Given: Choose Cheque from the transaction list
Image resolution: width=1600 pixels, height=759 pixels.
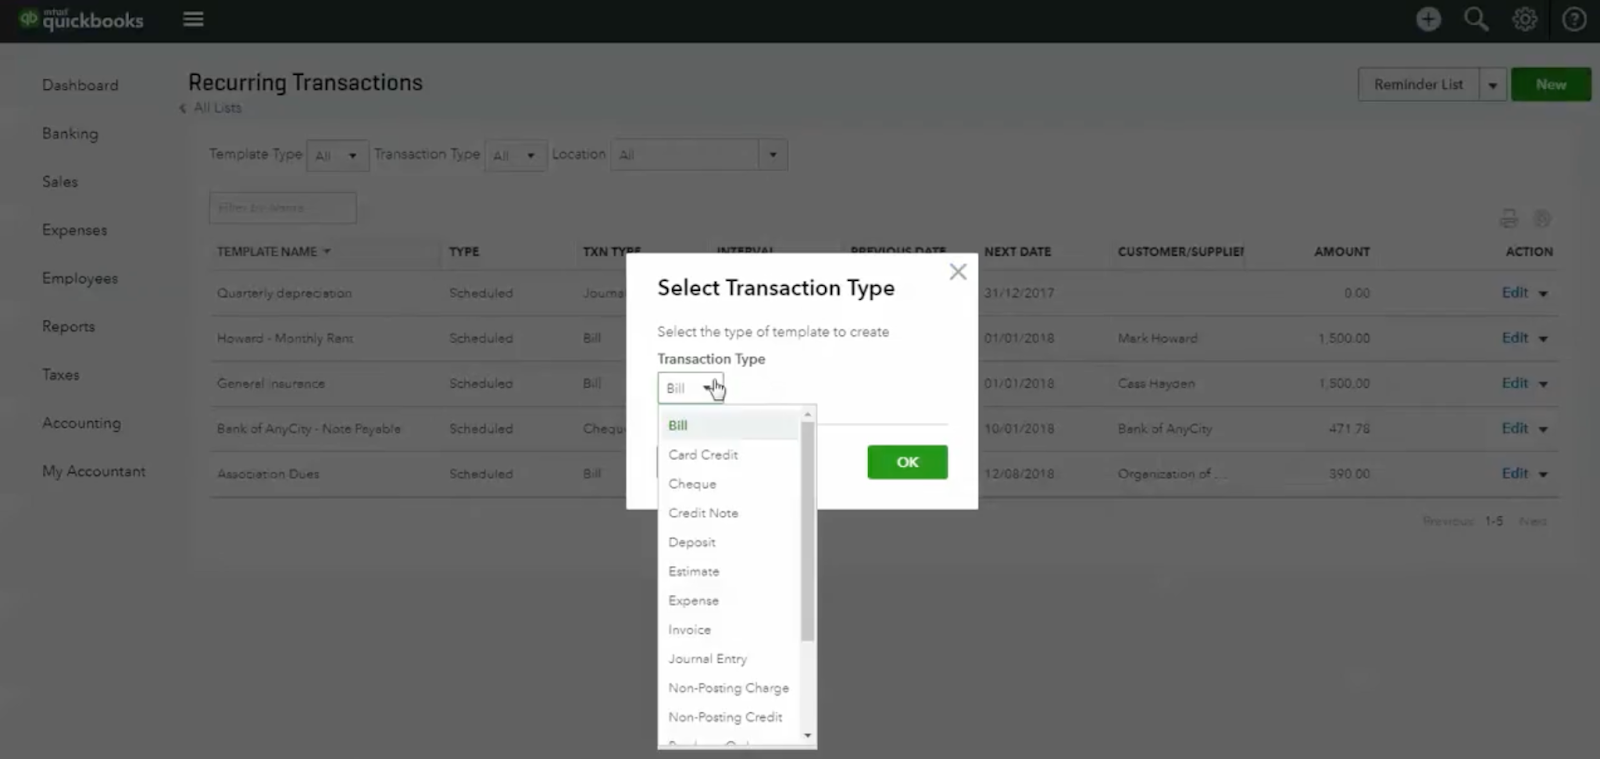Looking at the screenshot, I should pos(692,484).
